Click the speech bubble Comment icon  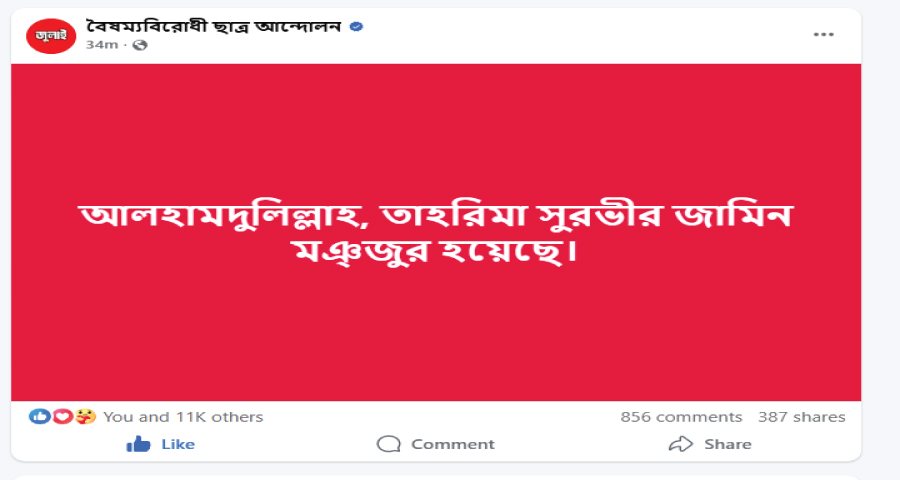coord(389,444)
